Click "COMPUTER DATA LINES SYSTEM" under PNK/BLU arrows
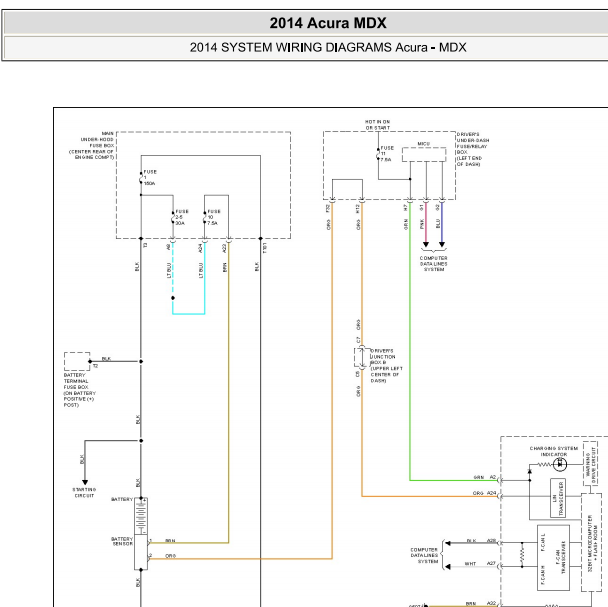Screen dimensions: 608x607 [434, 264]
